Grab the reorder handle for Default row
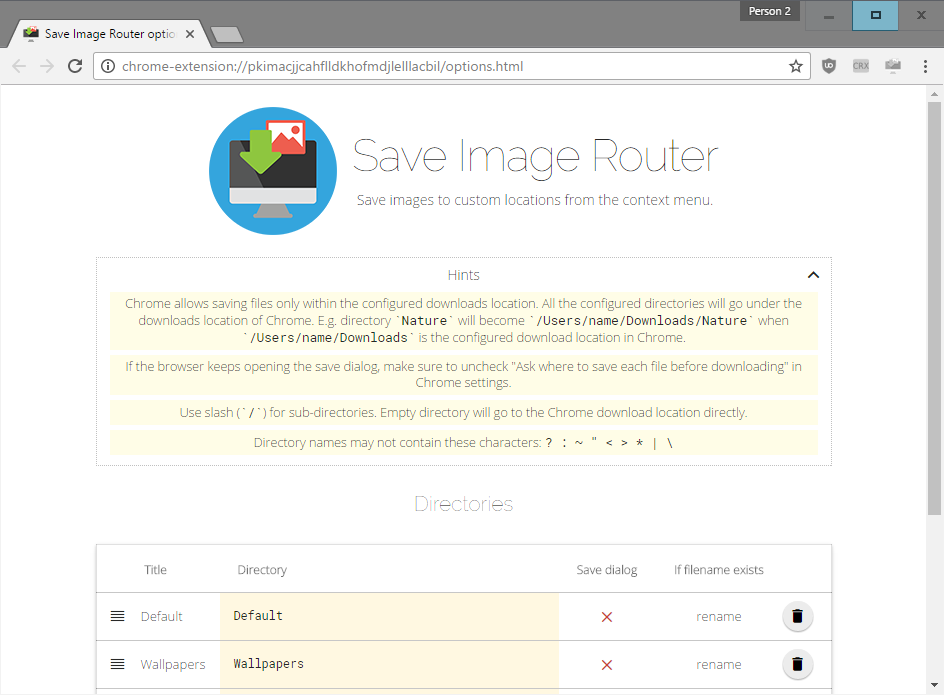 (x=117, y=616)
